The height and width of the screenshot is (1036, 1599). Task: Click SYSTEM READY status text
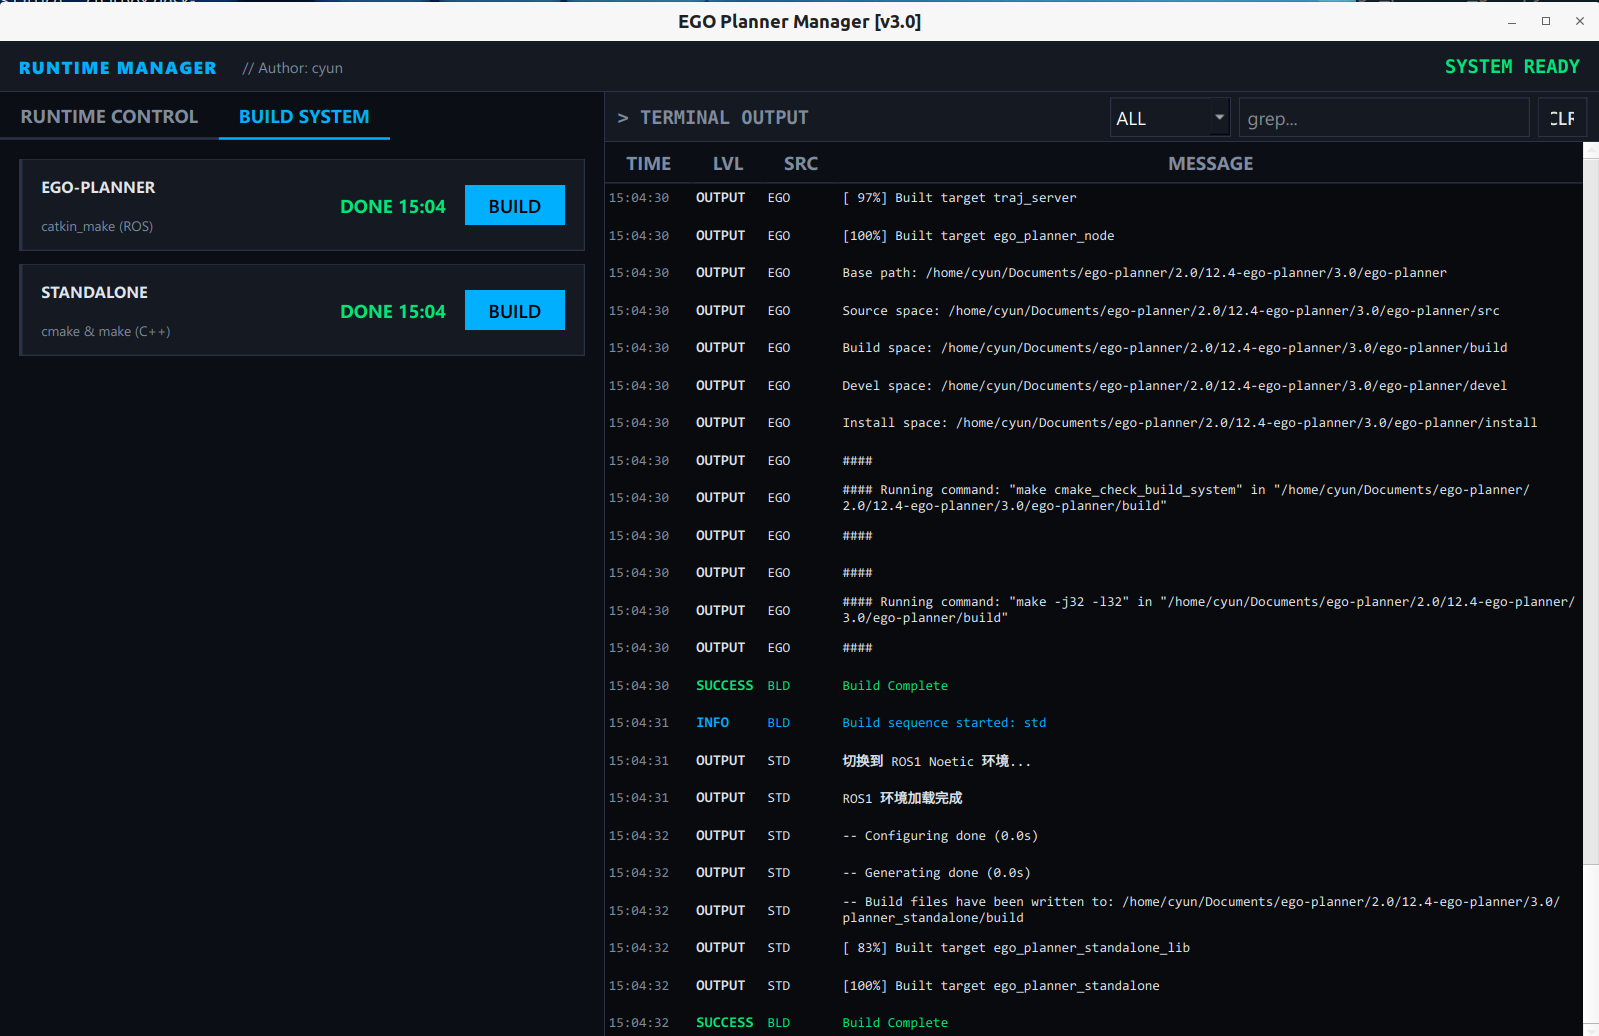[x=1512, y=67]
